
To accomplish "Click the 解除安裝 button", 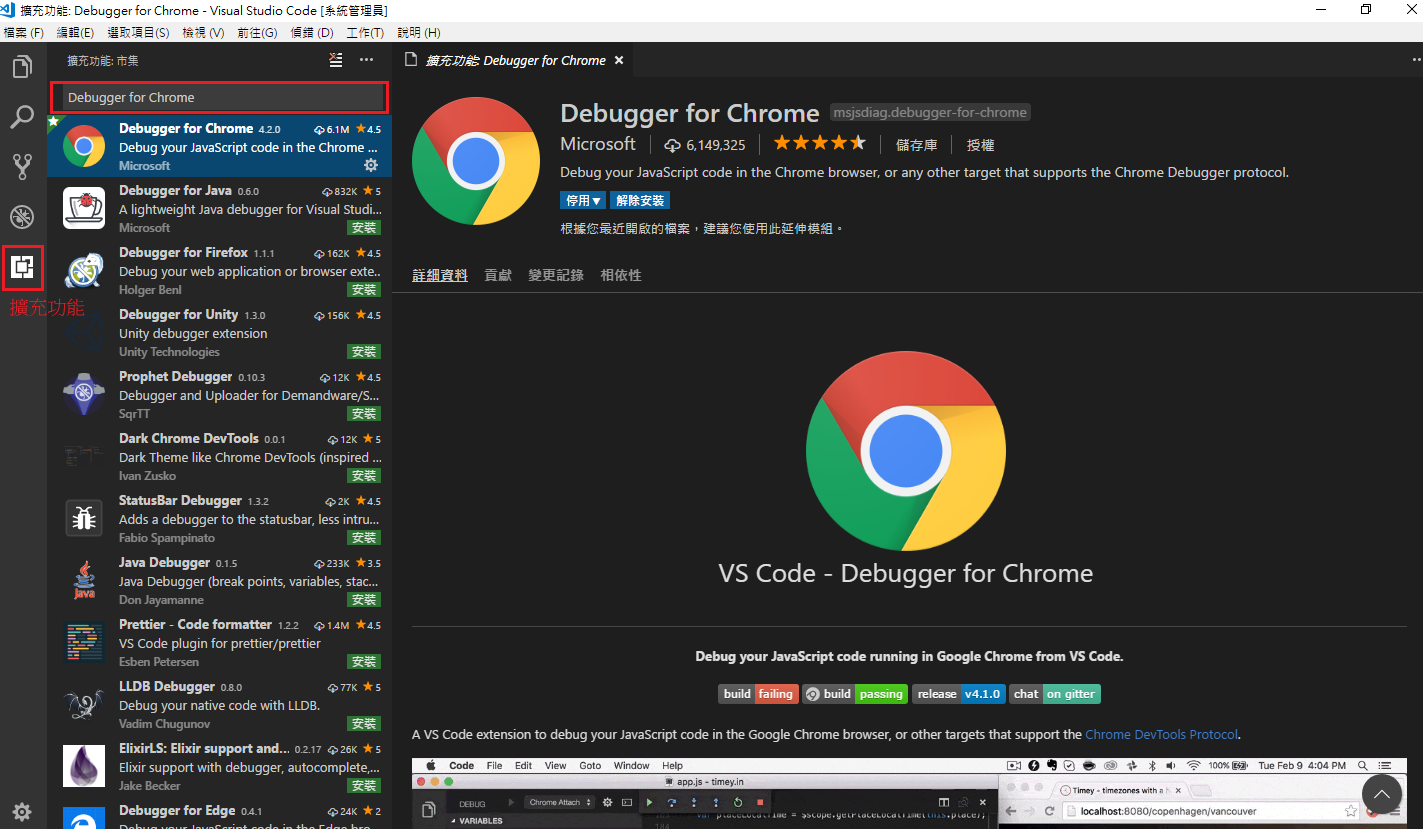I will click(640, 200).
